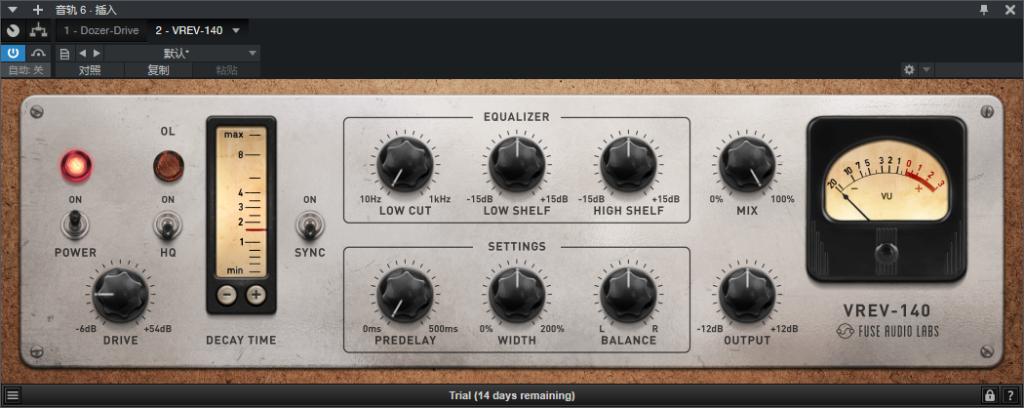
Task: Flip the SYNC toggle switch
Action: 310,226
